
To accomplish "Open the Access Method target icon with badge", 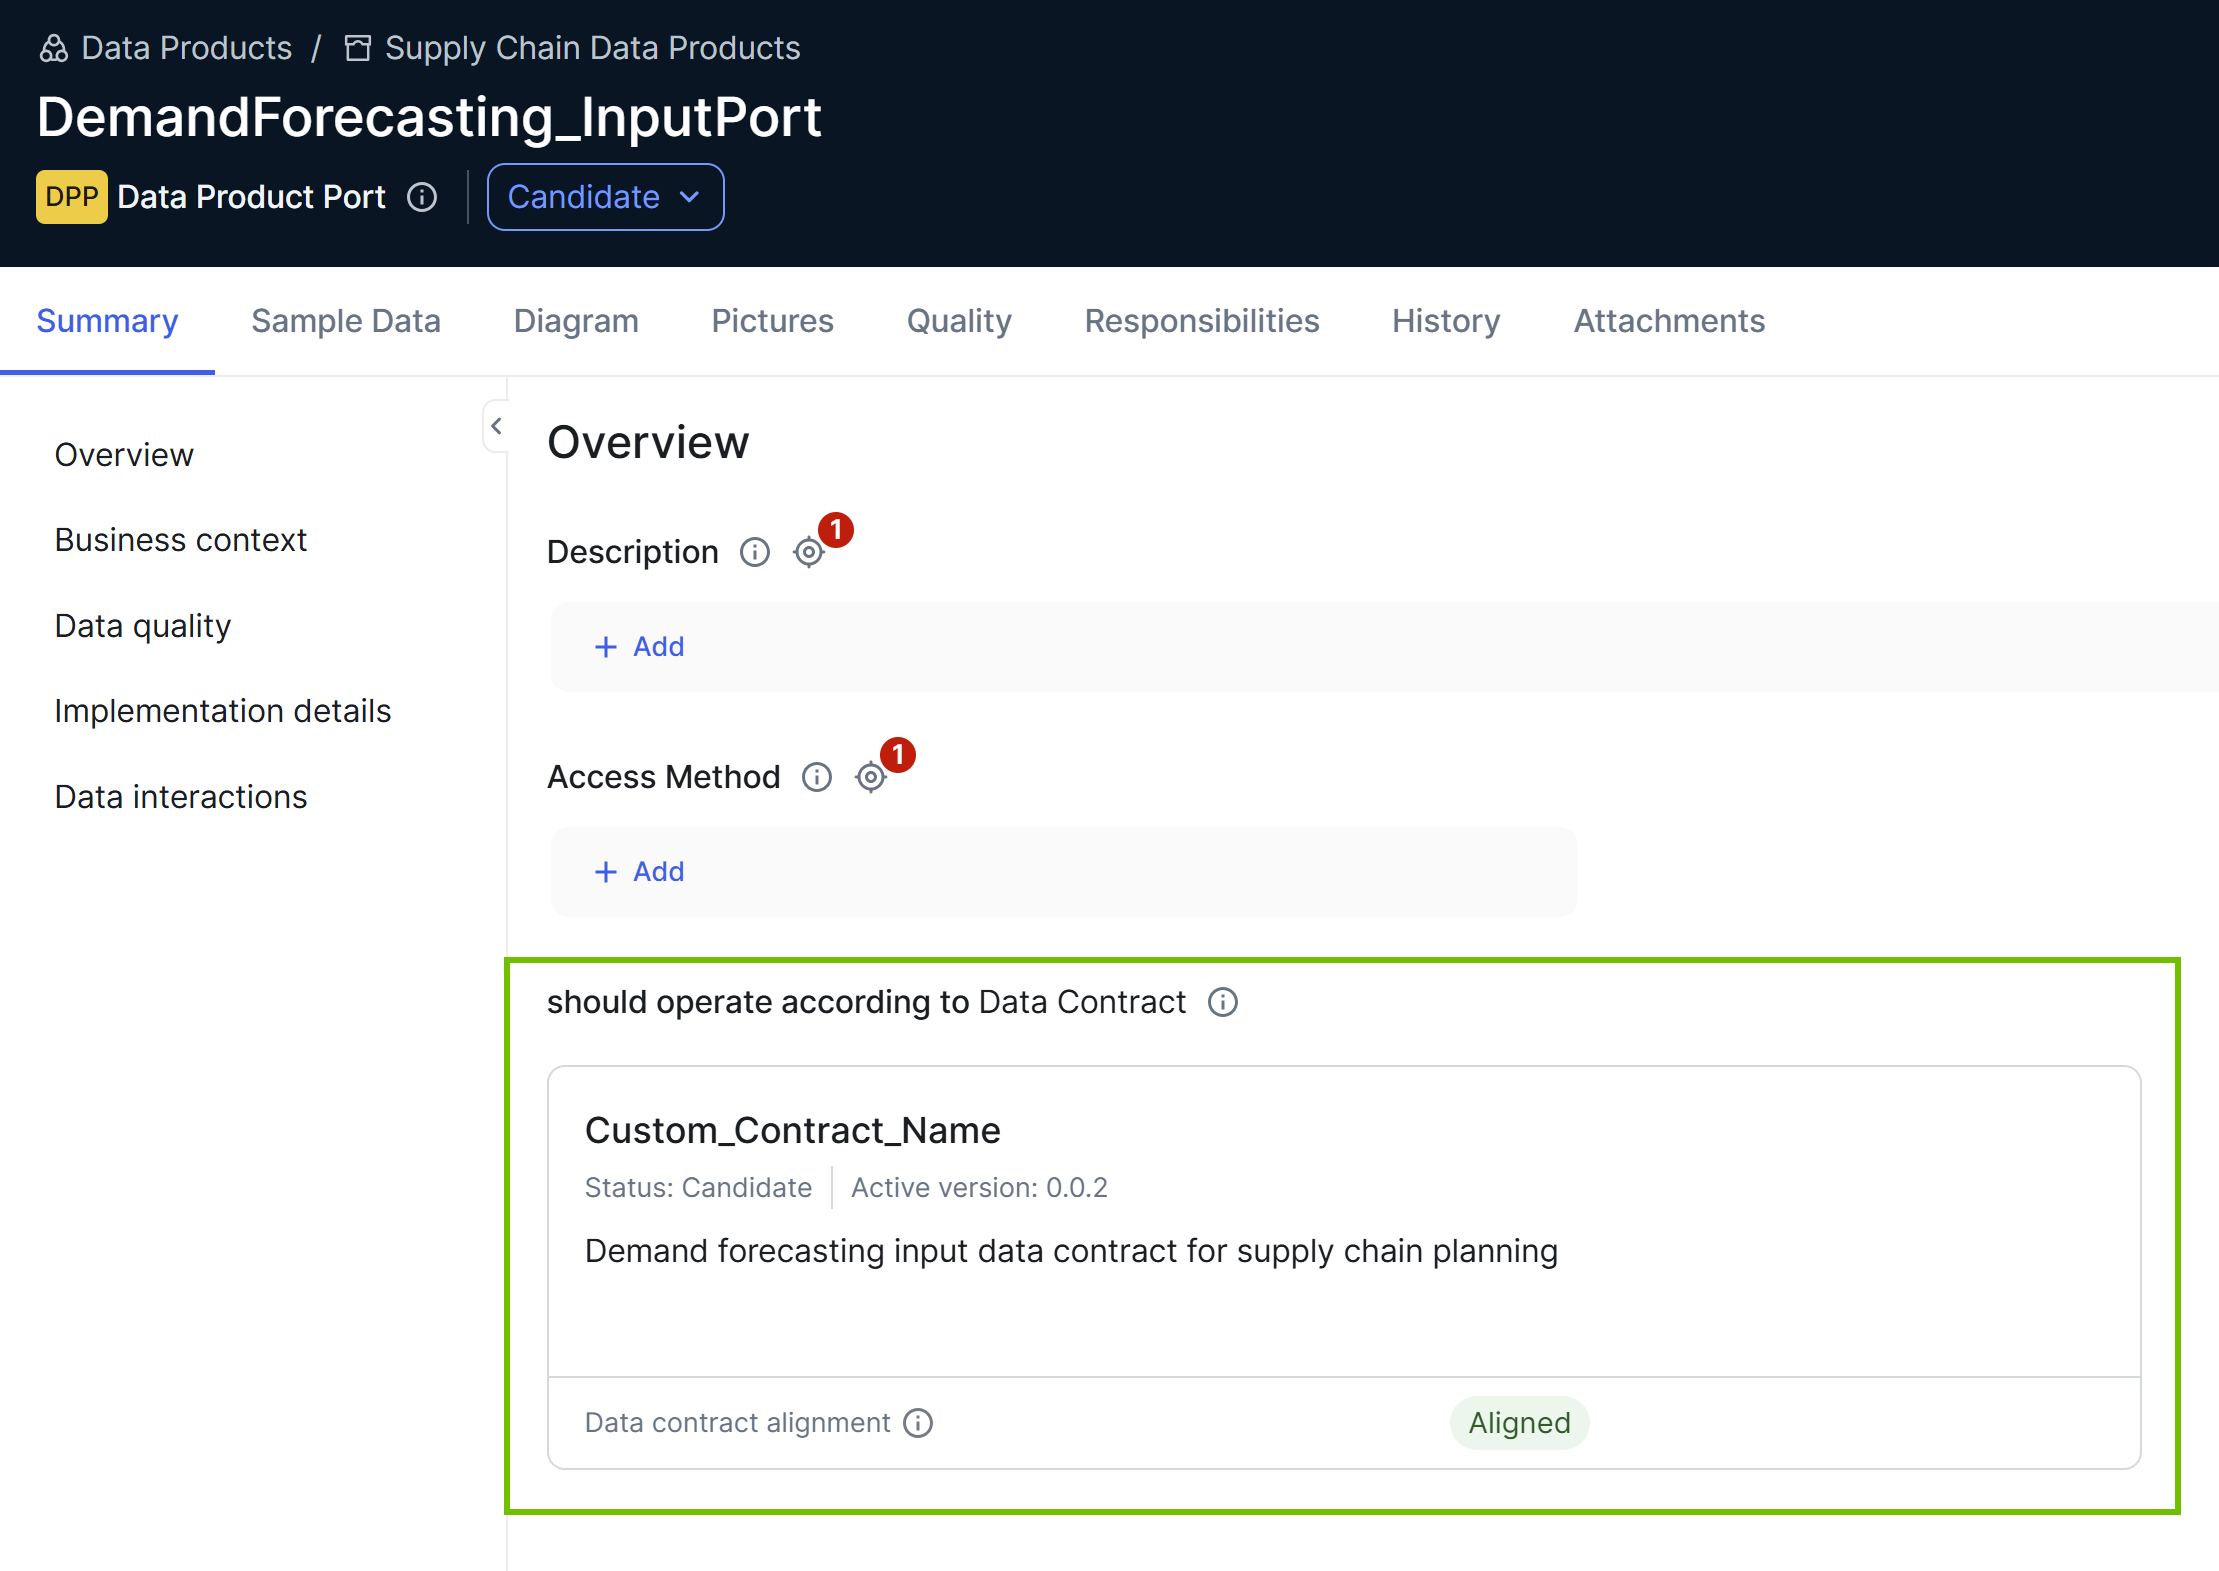I will [871, 777].
